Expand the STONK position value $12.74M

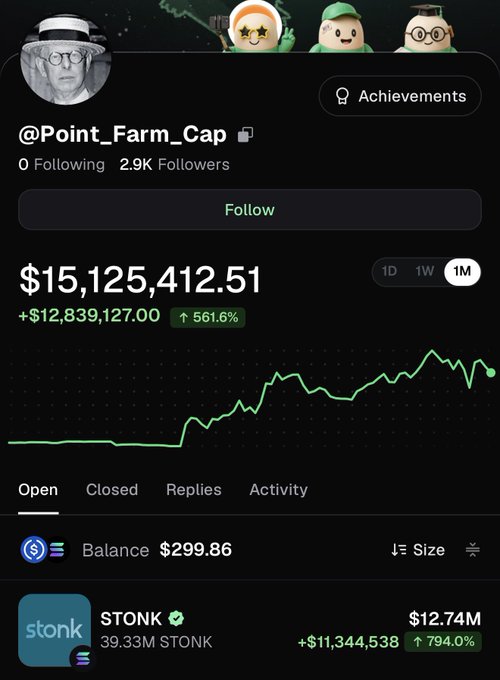pos(445,618)
